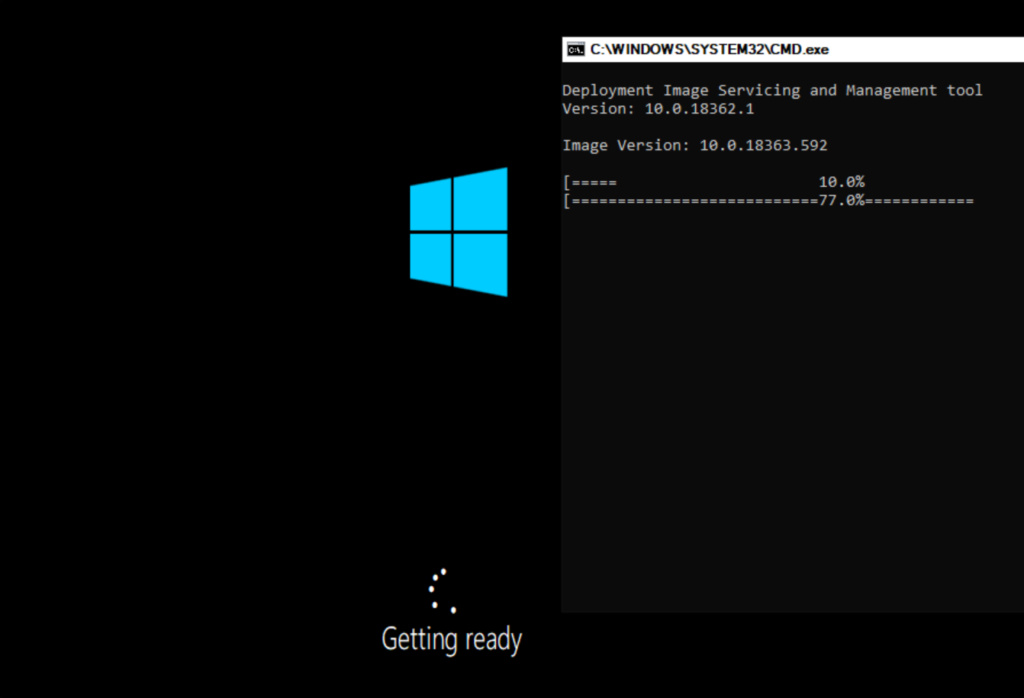
Task: Click the 'Image Version: 10.0.18363.592' line
Action: (695, 146)
